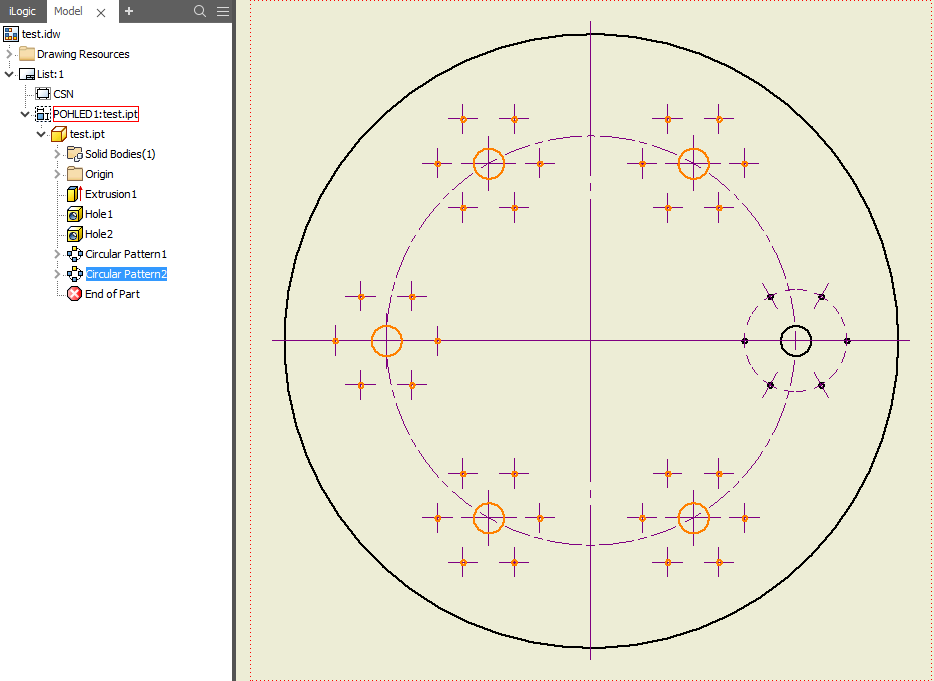Screen dimensions: 934x681
Task: Expand the Solid Bodies(1) folder
Action: 57,154
